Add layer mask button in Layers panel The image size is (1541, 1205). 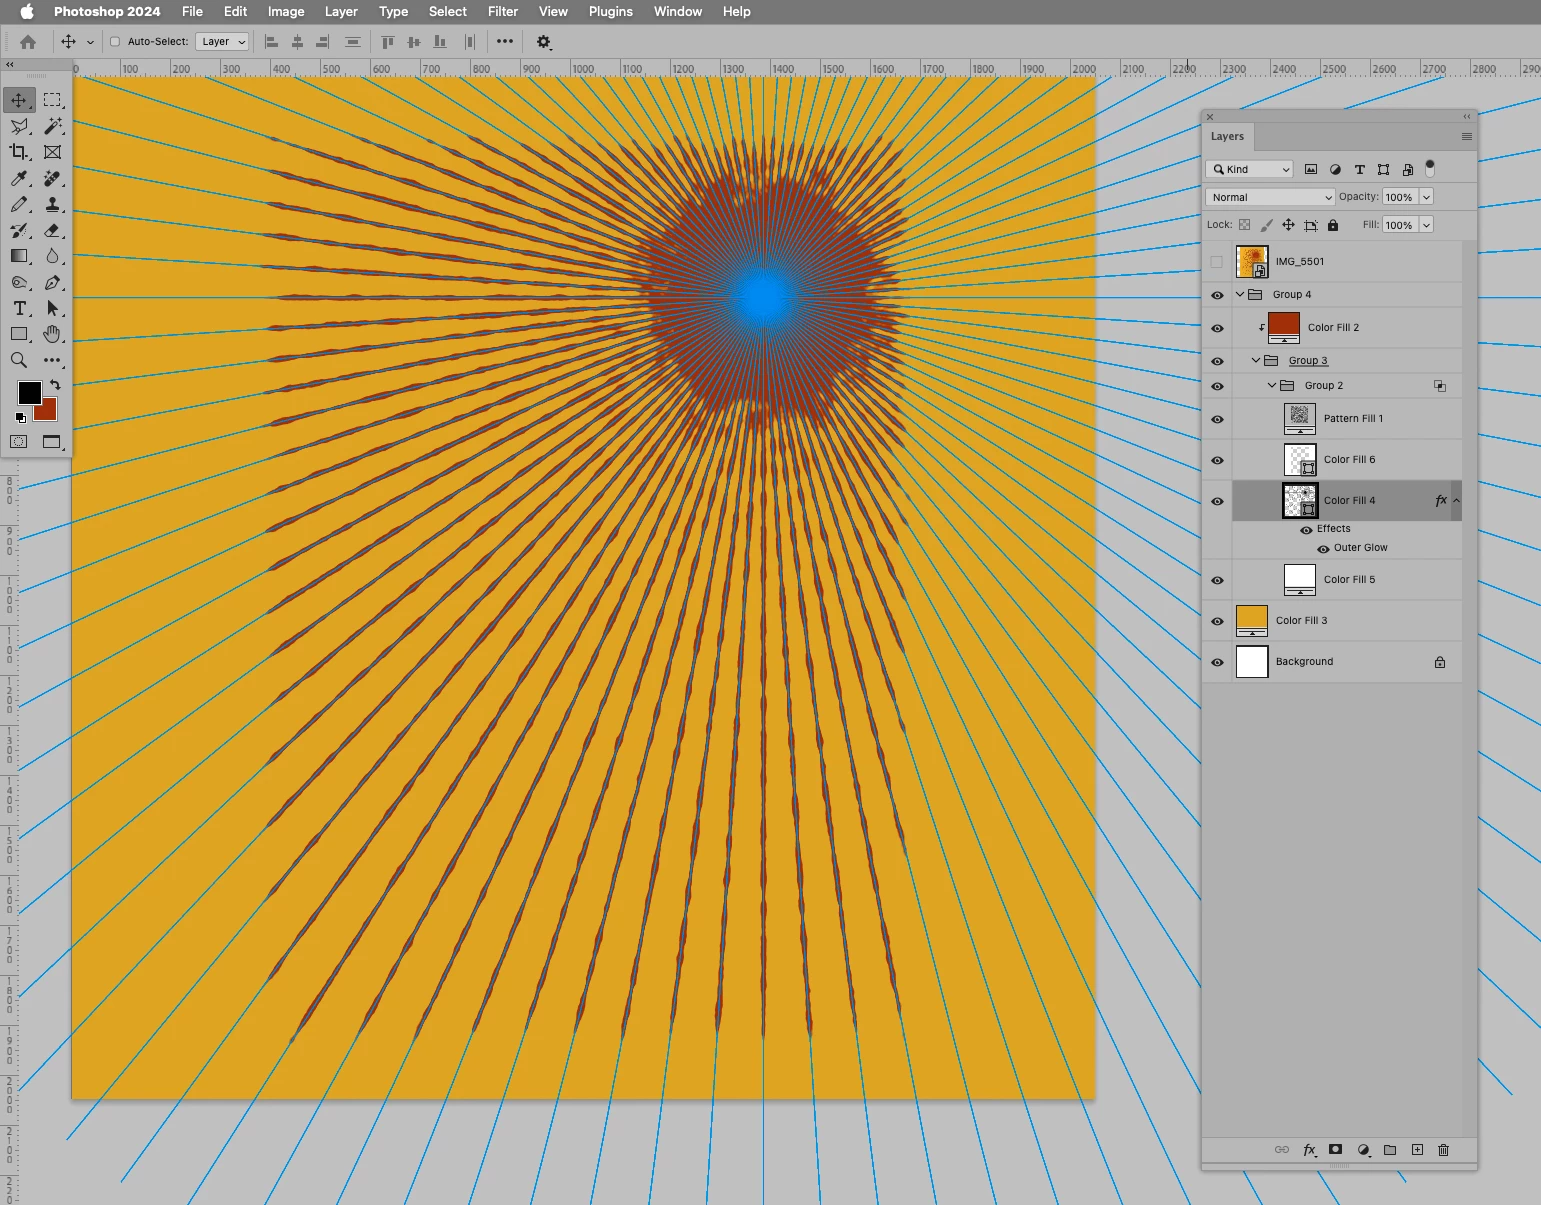click(1335, 1150)
